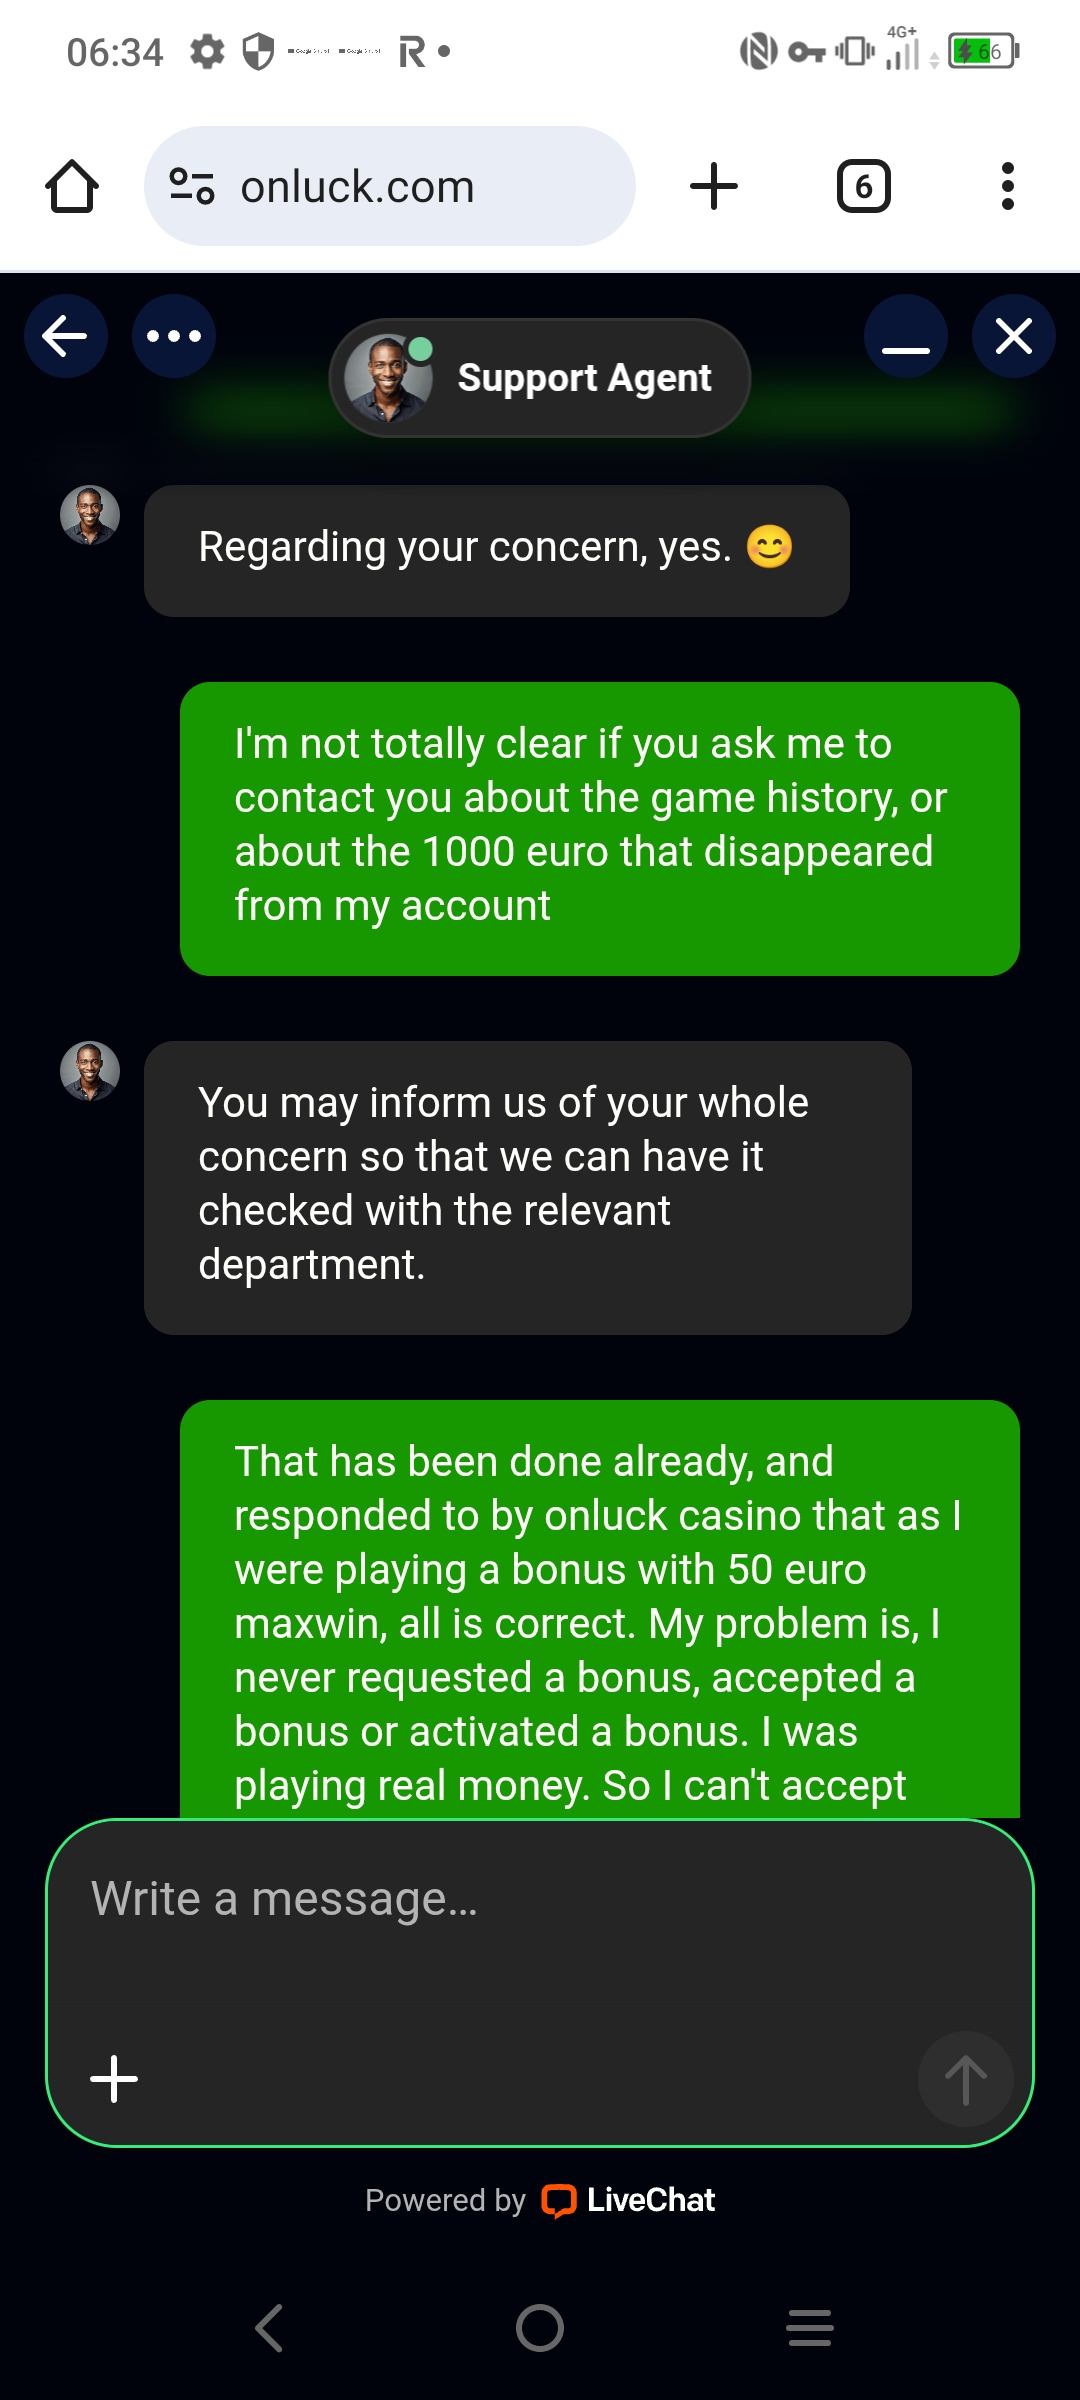Close the support chat with X

[1014, 336]
